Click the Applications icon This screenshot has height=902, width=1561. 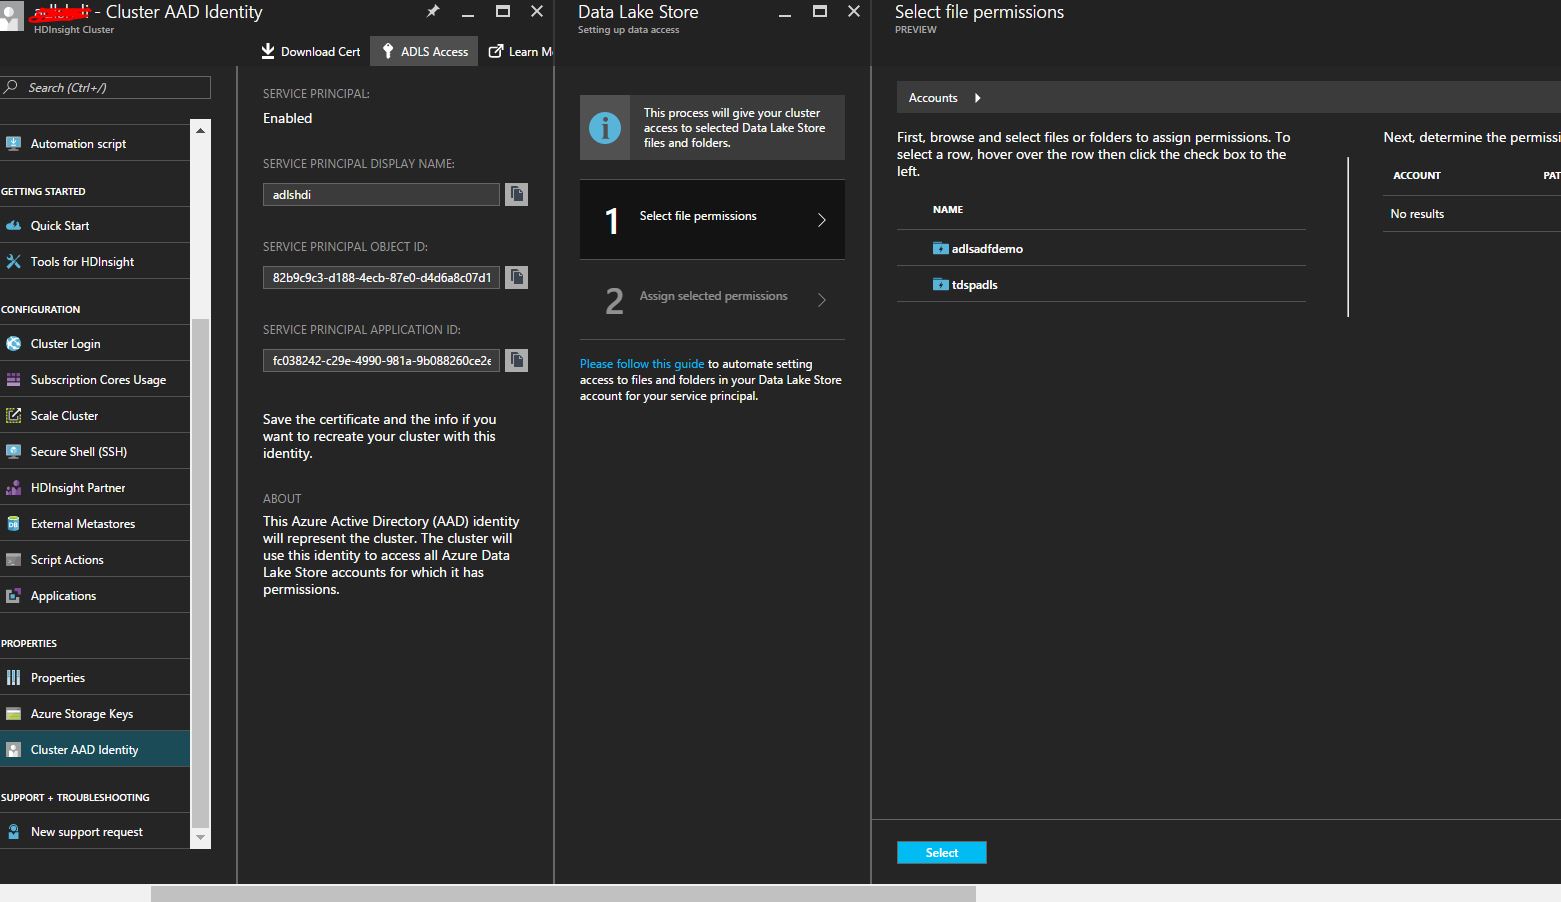[x=13, y=596]
